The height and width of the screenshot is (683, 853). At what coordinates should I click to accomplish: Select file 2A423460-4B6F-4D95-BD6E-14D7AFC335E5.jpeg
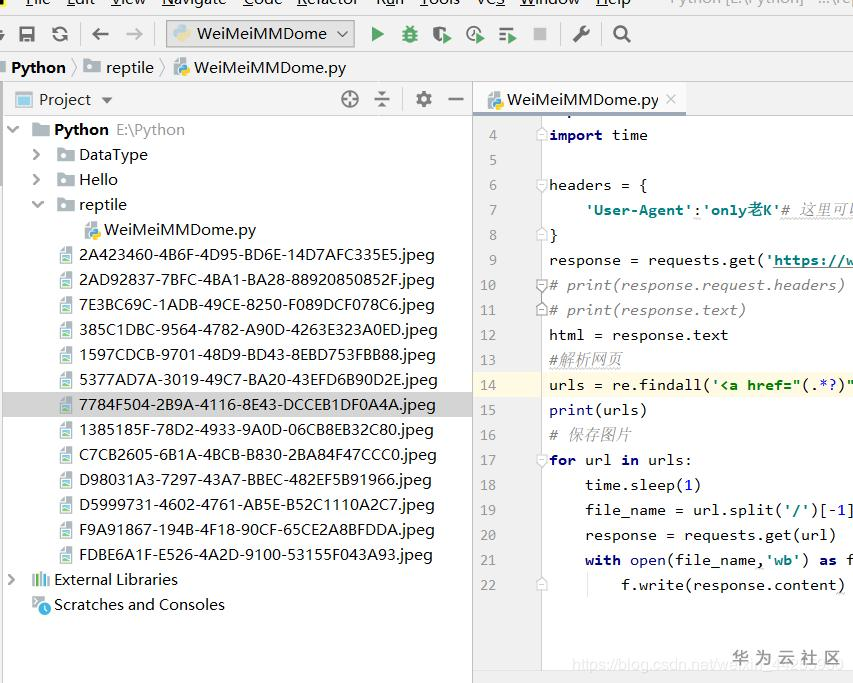[256, 254]
